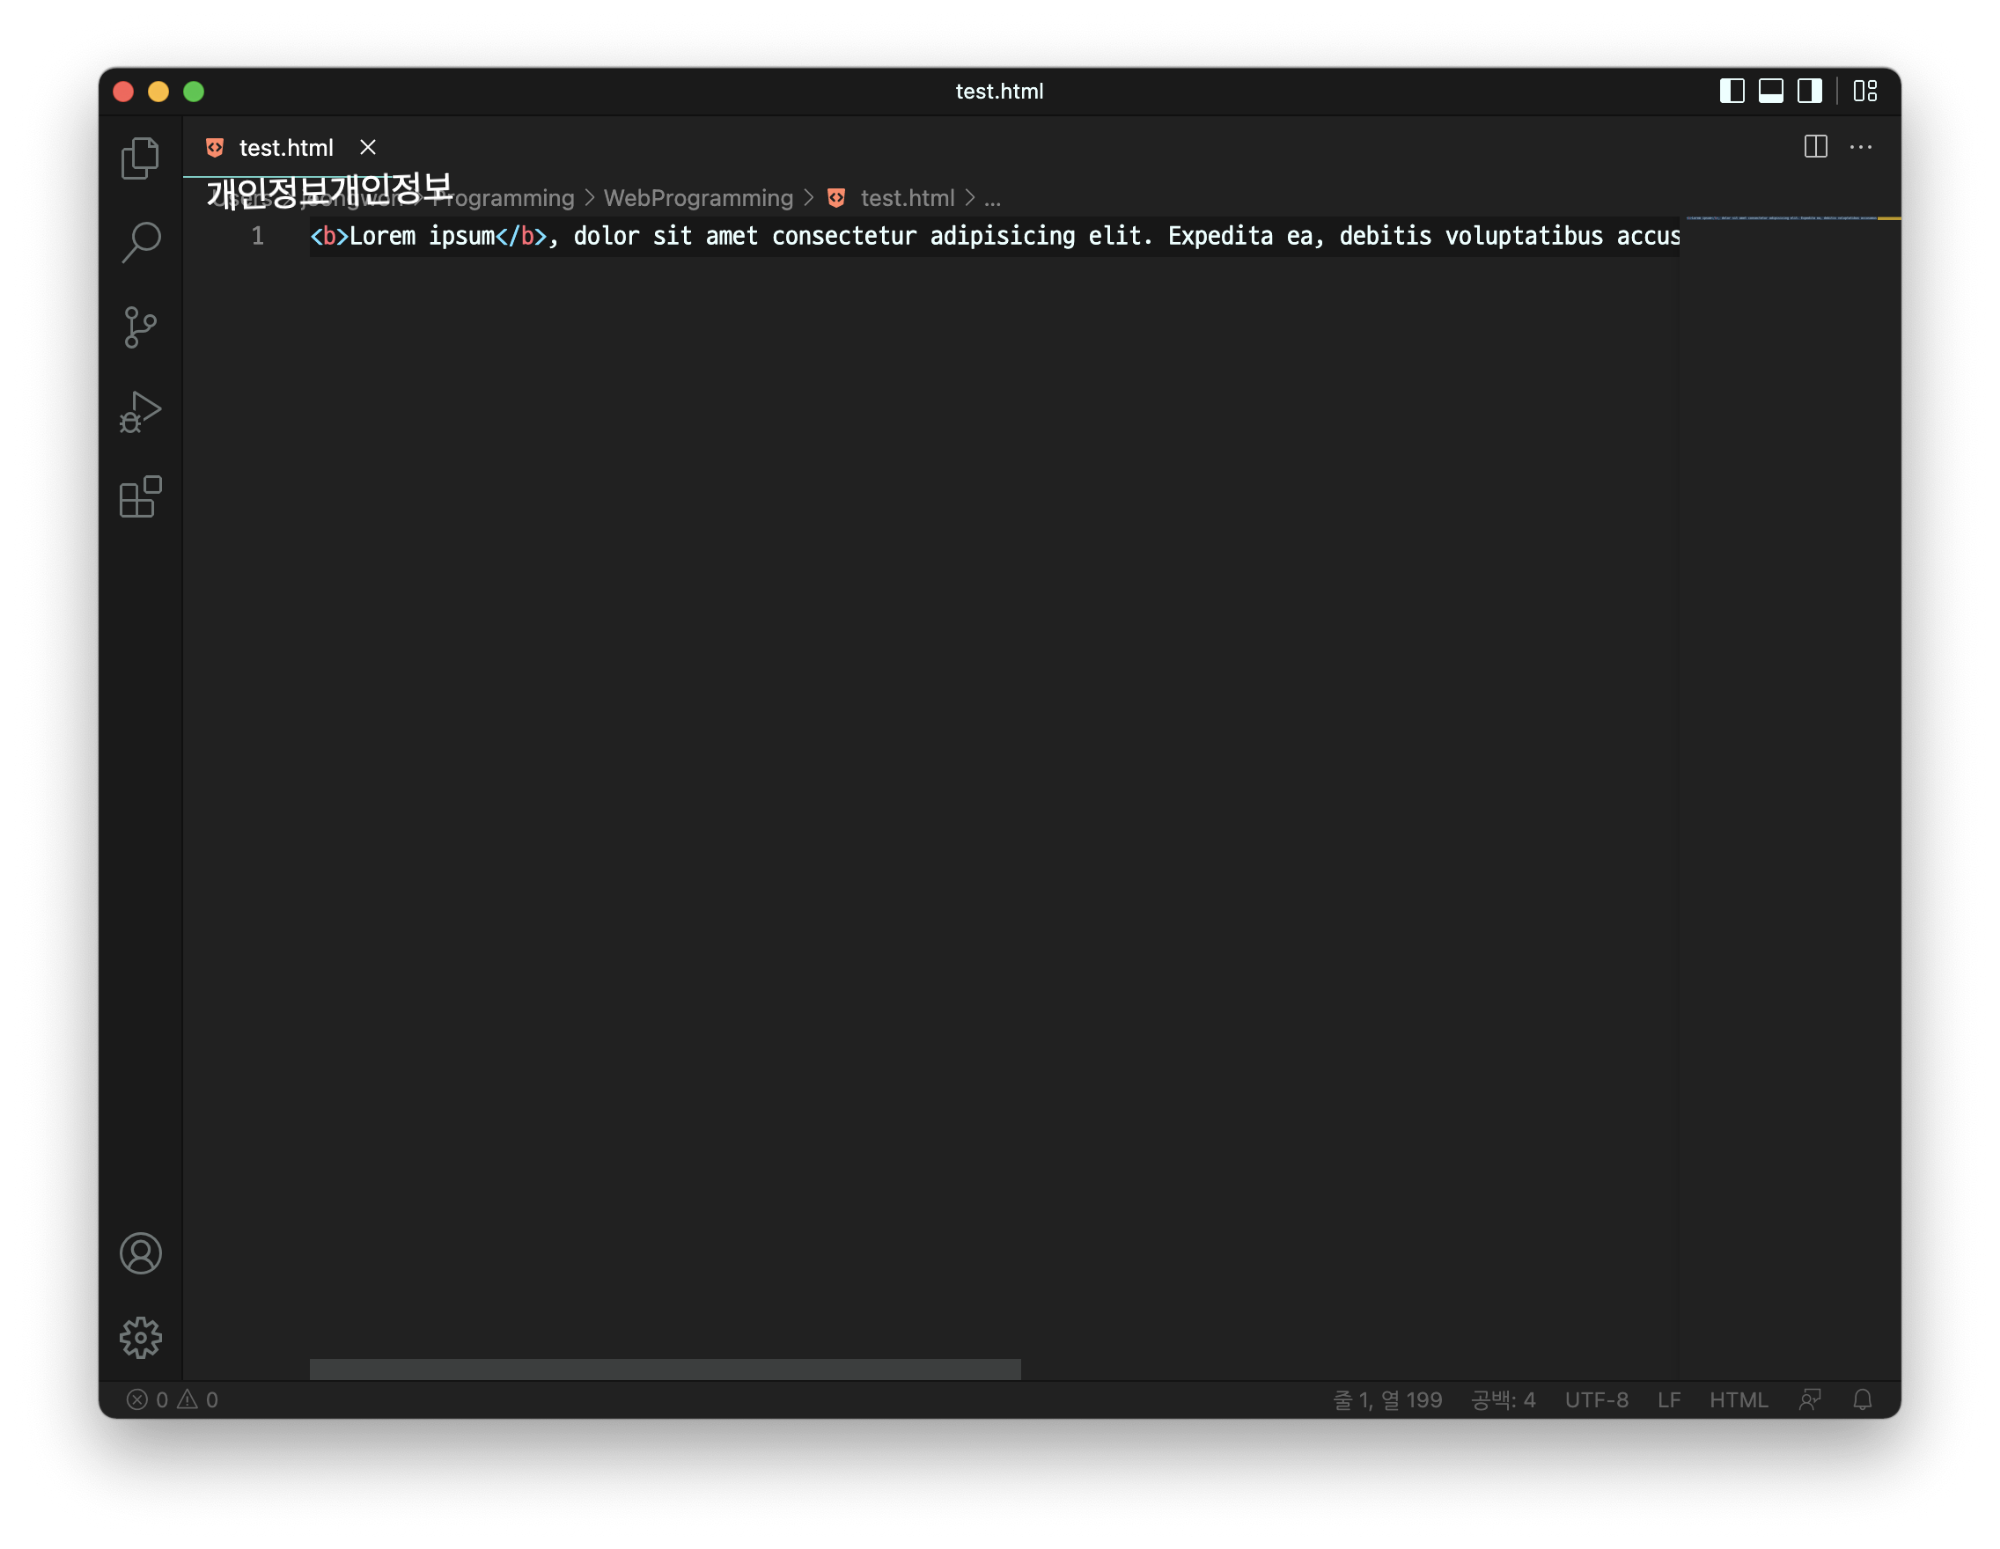Open Run and Debug view
The height and width of the screenshot is (1549, 2000).
(140, 412)
